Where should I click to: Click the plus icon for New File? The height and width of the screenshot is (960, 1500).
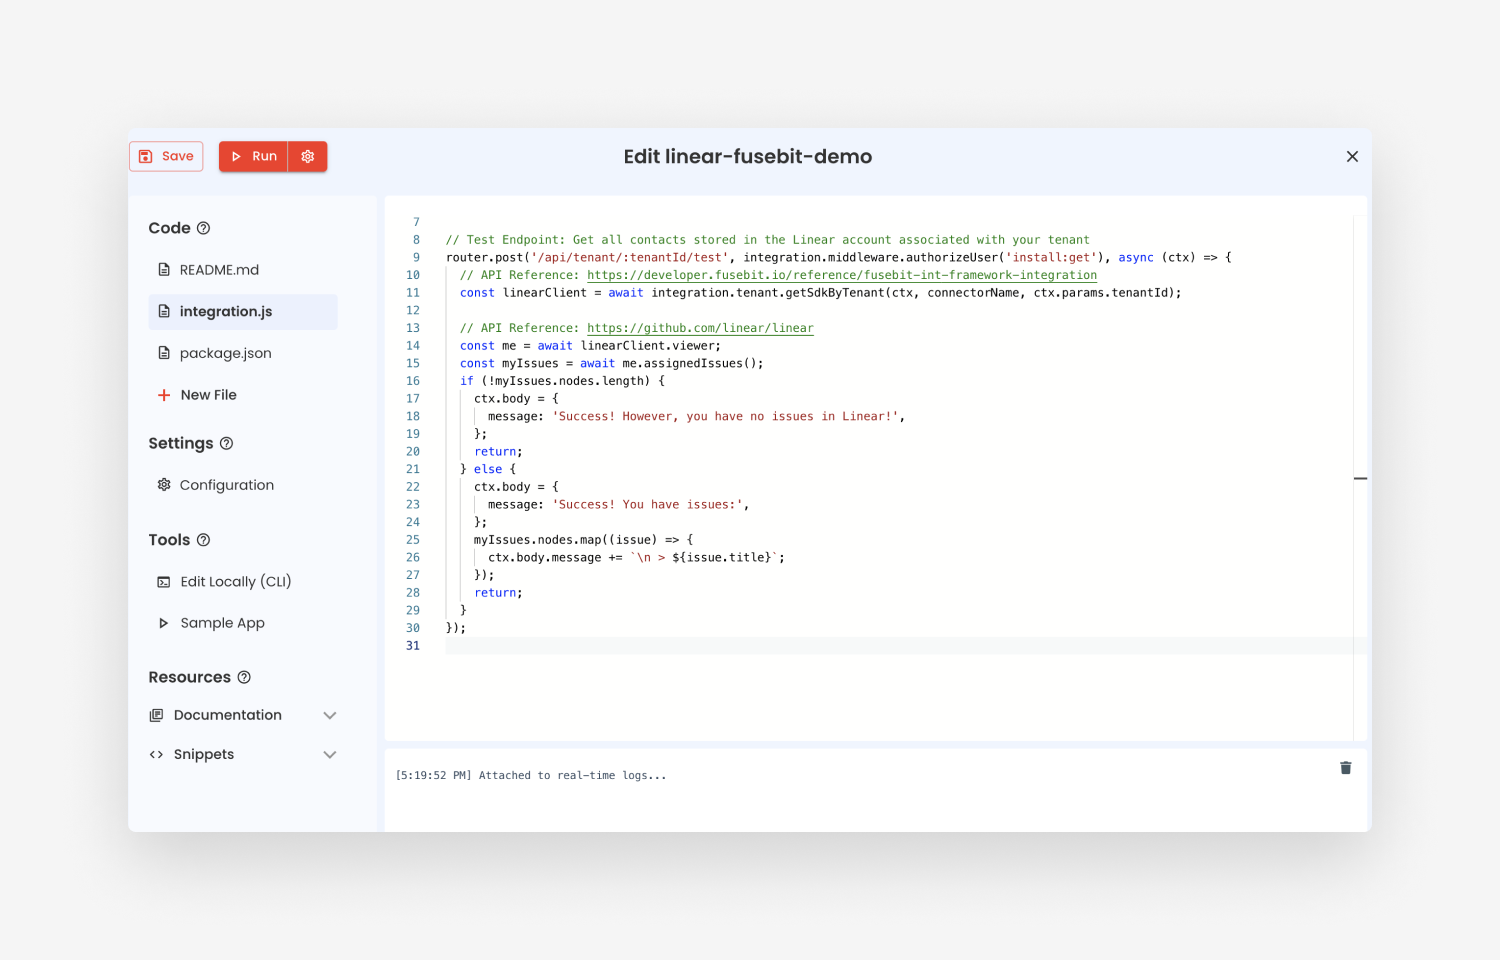(164, 395)
